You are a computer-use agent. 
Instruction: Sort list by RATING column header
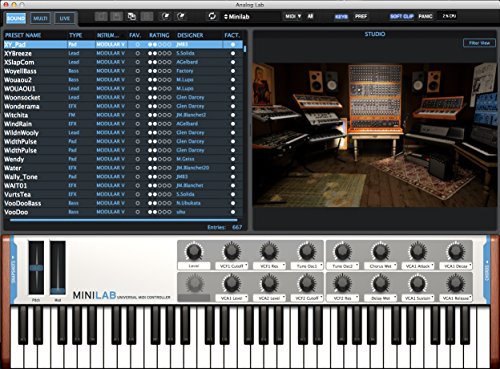tap(159, 35)
